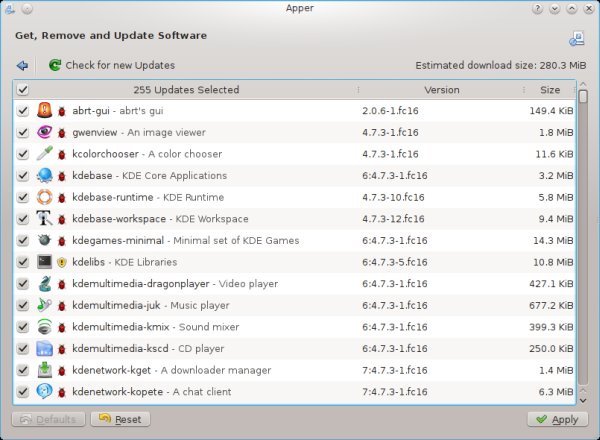The image size is (600, 440).
Task: Click the kdemultimedia-juk music note icon
Action: coord(44,305)
